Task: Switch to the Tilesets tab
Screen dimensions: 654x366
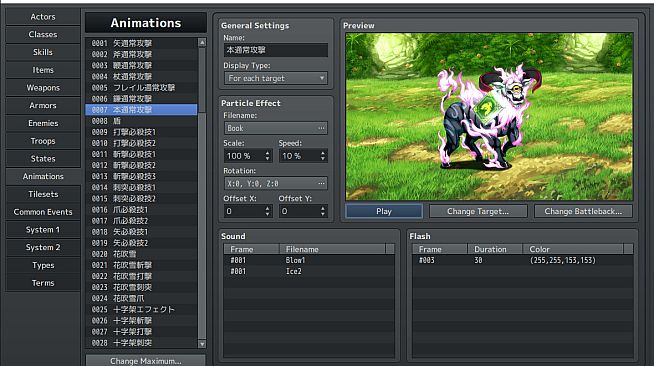Action: click(x=43, y=194)
